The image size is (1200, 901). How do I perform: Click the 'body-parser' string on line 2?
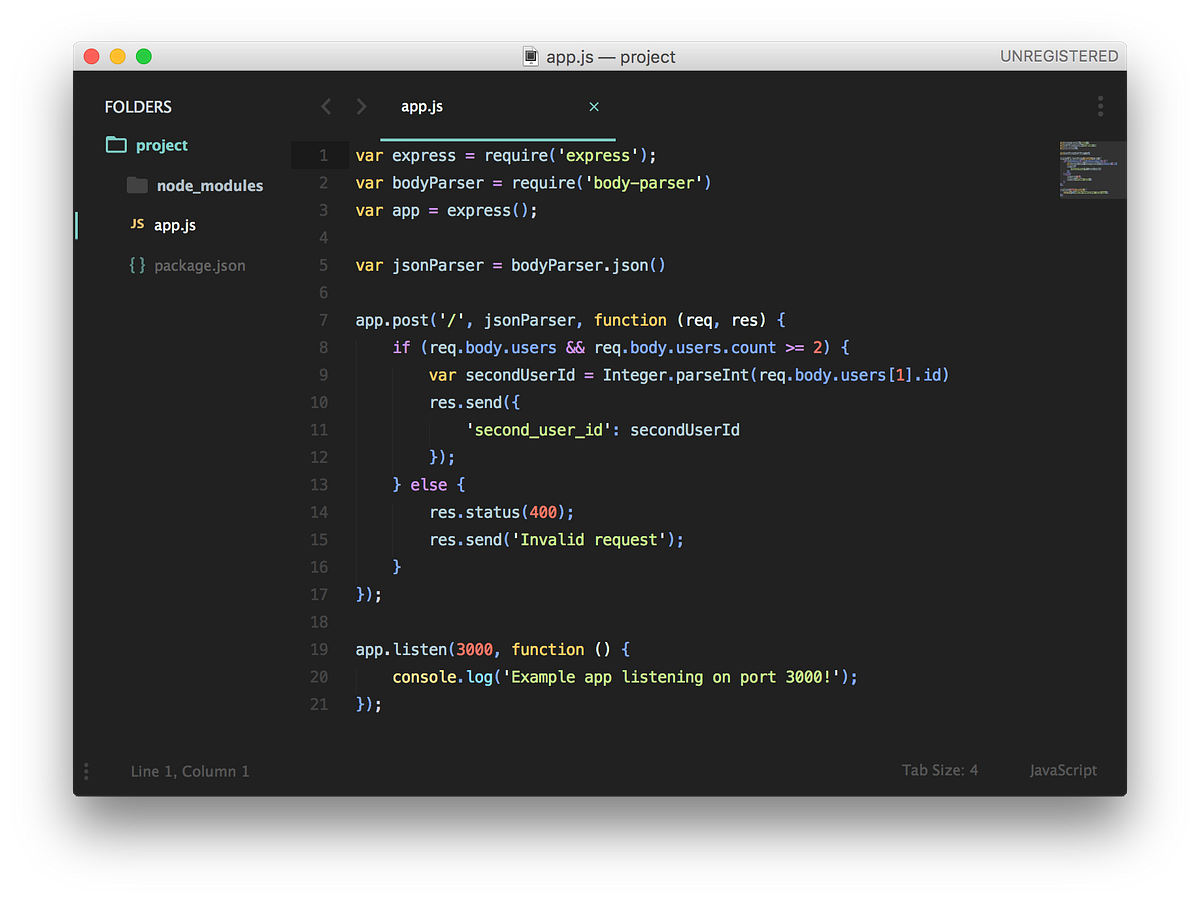click(643, 183)
